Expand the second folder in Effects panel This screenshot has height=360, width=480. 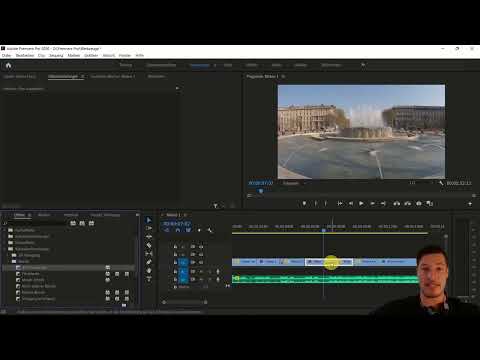point(5,236)
